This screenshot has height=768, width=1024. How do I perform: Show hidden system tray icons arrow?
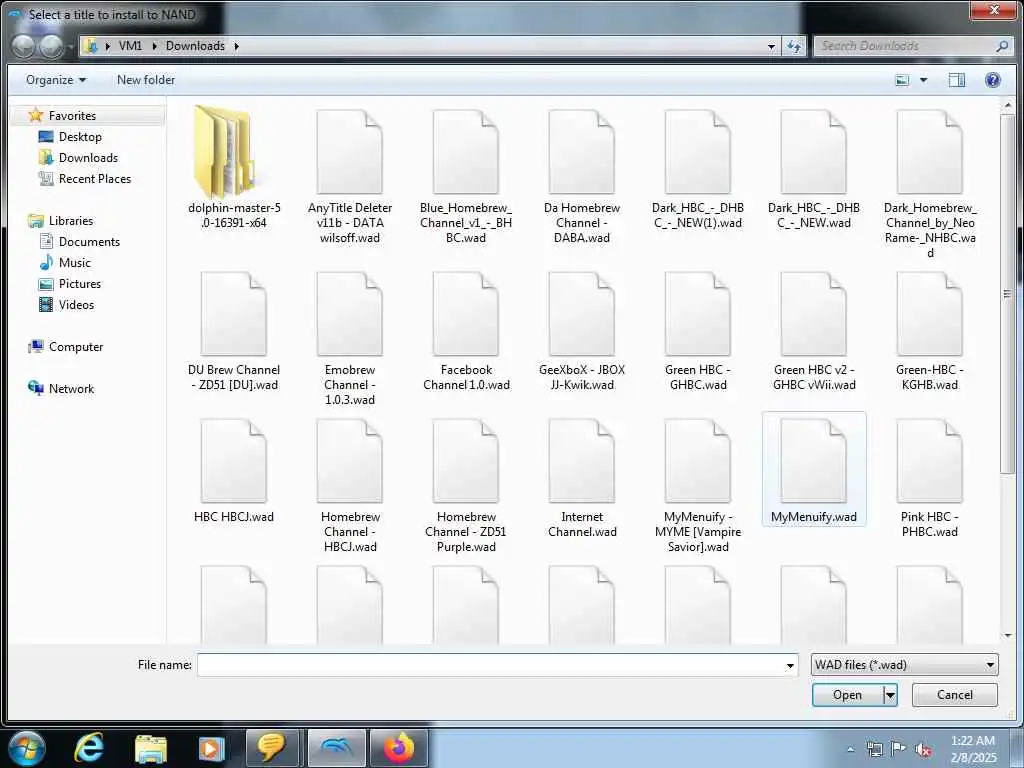(x=850, y=748)
